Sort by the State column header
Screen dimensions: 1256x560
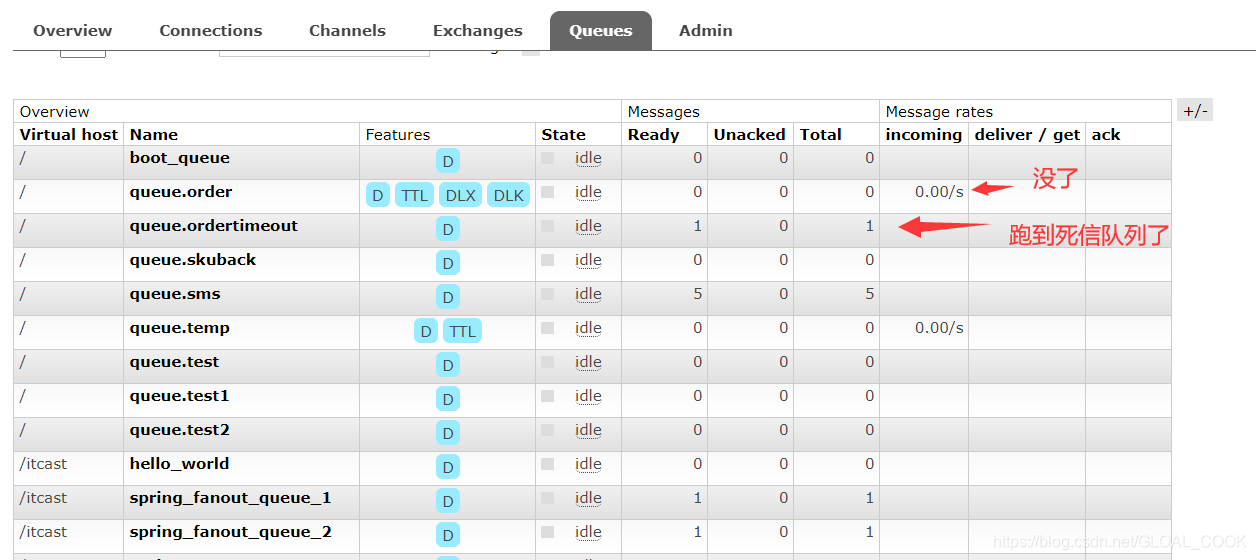point(564,134)
